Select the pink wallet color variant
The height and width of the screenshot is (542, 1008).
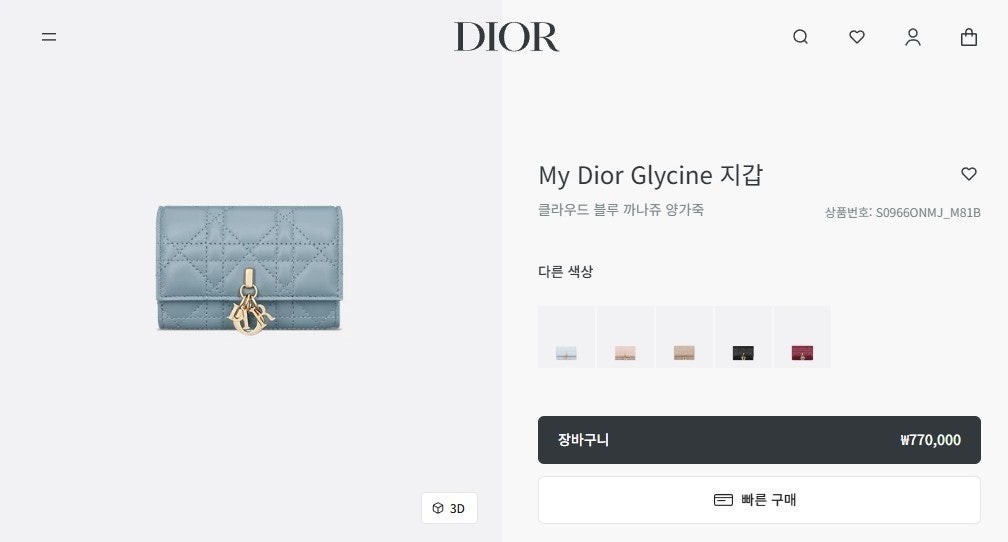(x=626, y=337)
